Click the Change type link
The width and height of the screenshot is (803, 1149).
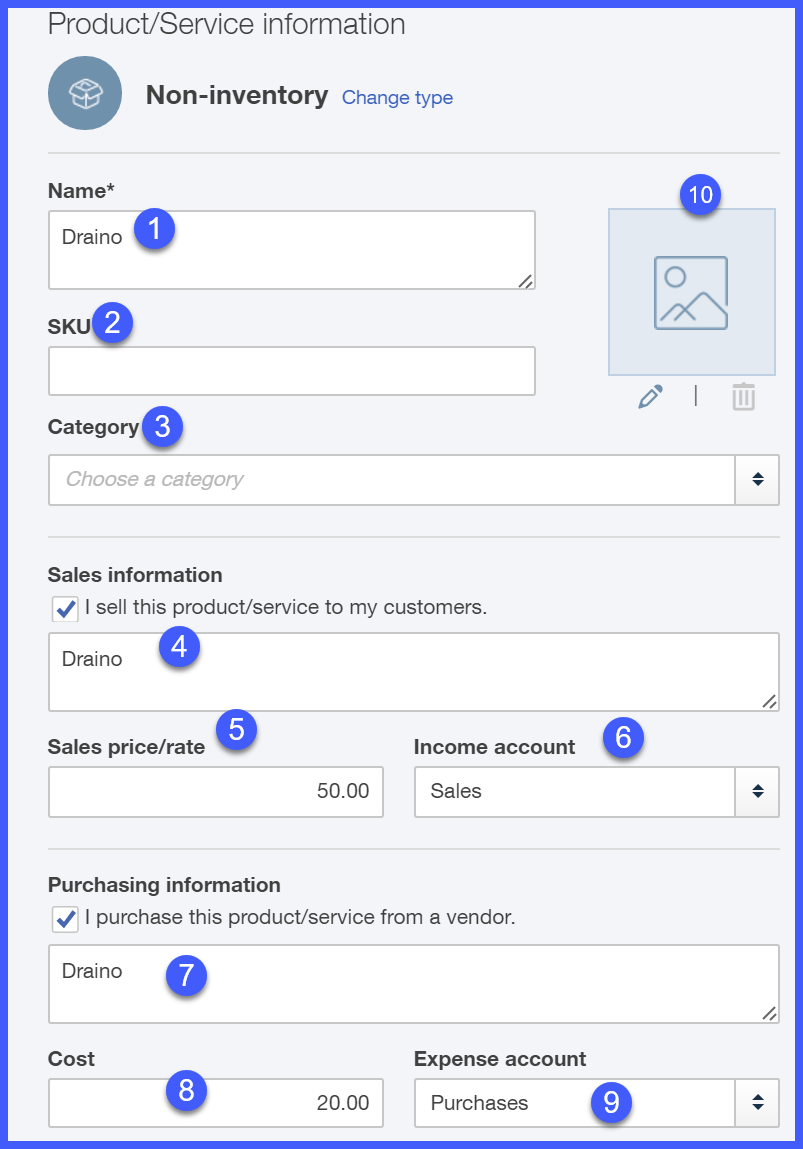[397, 97]
